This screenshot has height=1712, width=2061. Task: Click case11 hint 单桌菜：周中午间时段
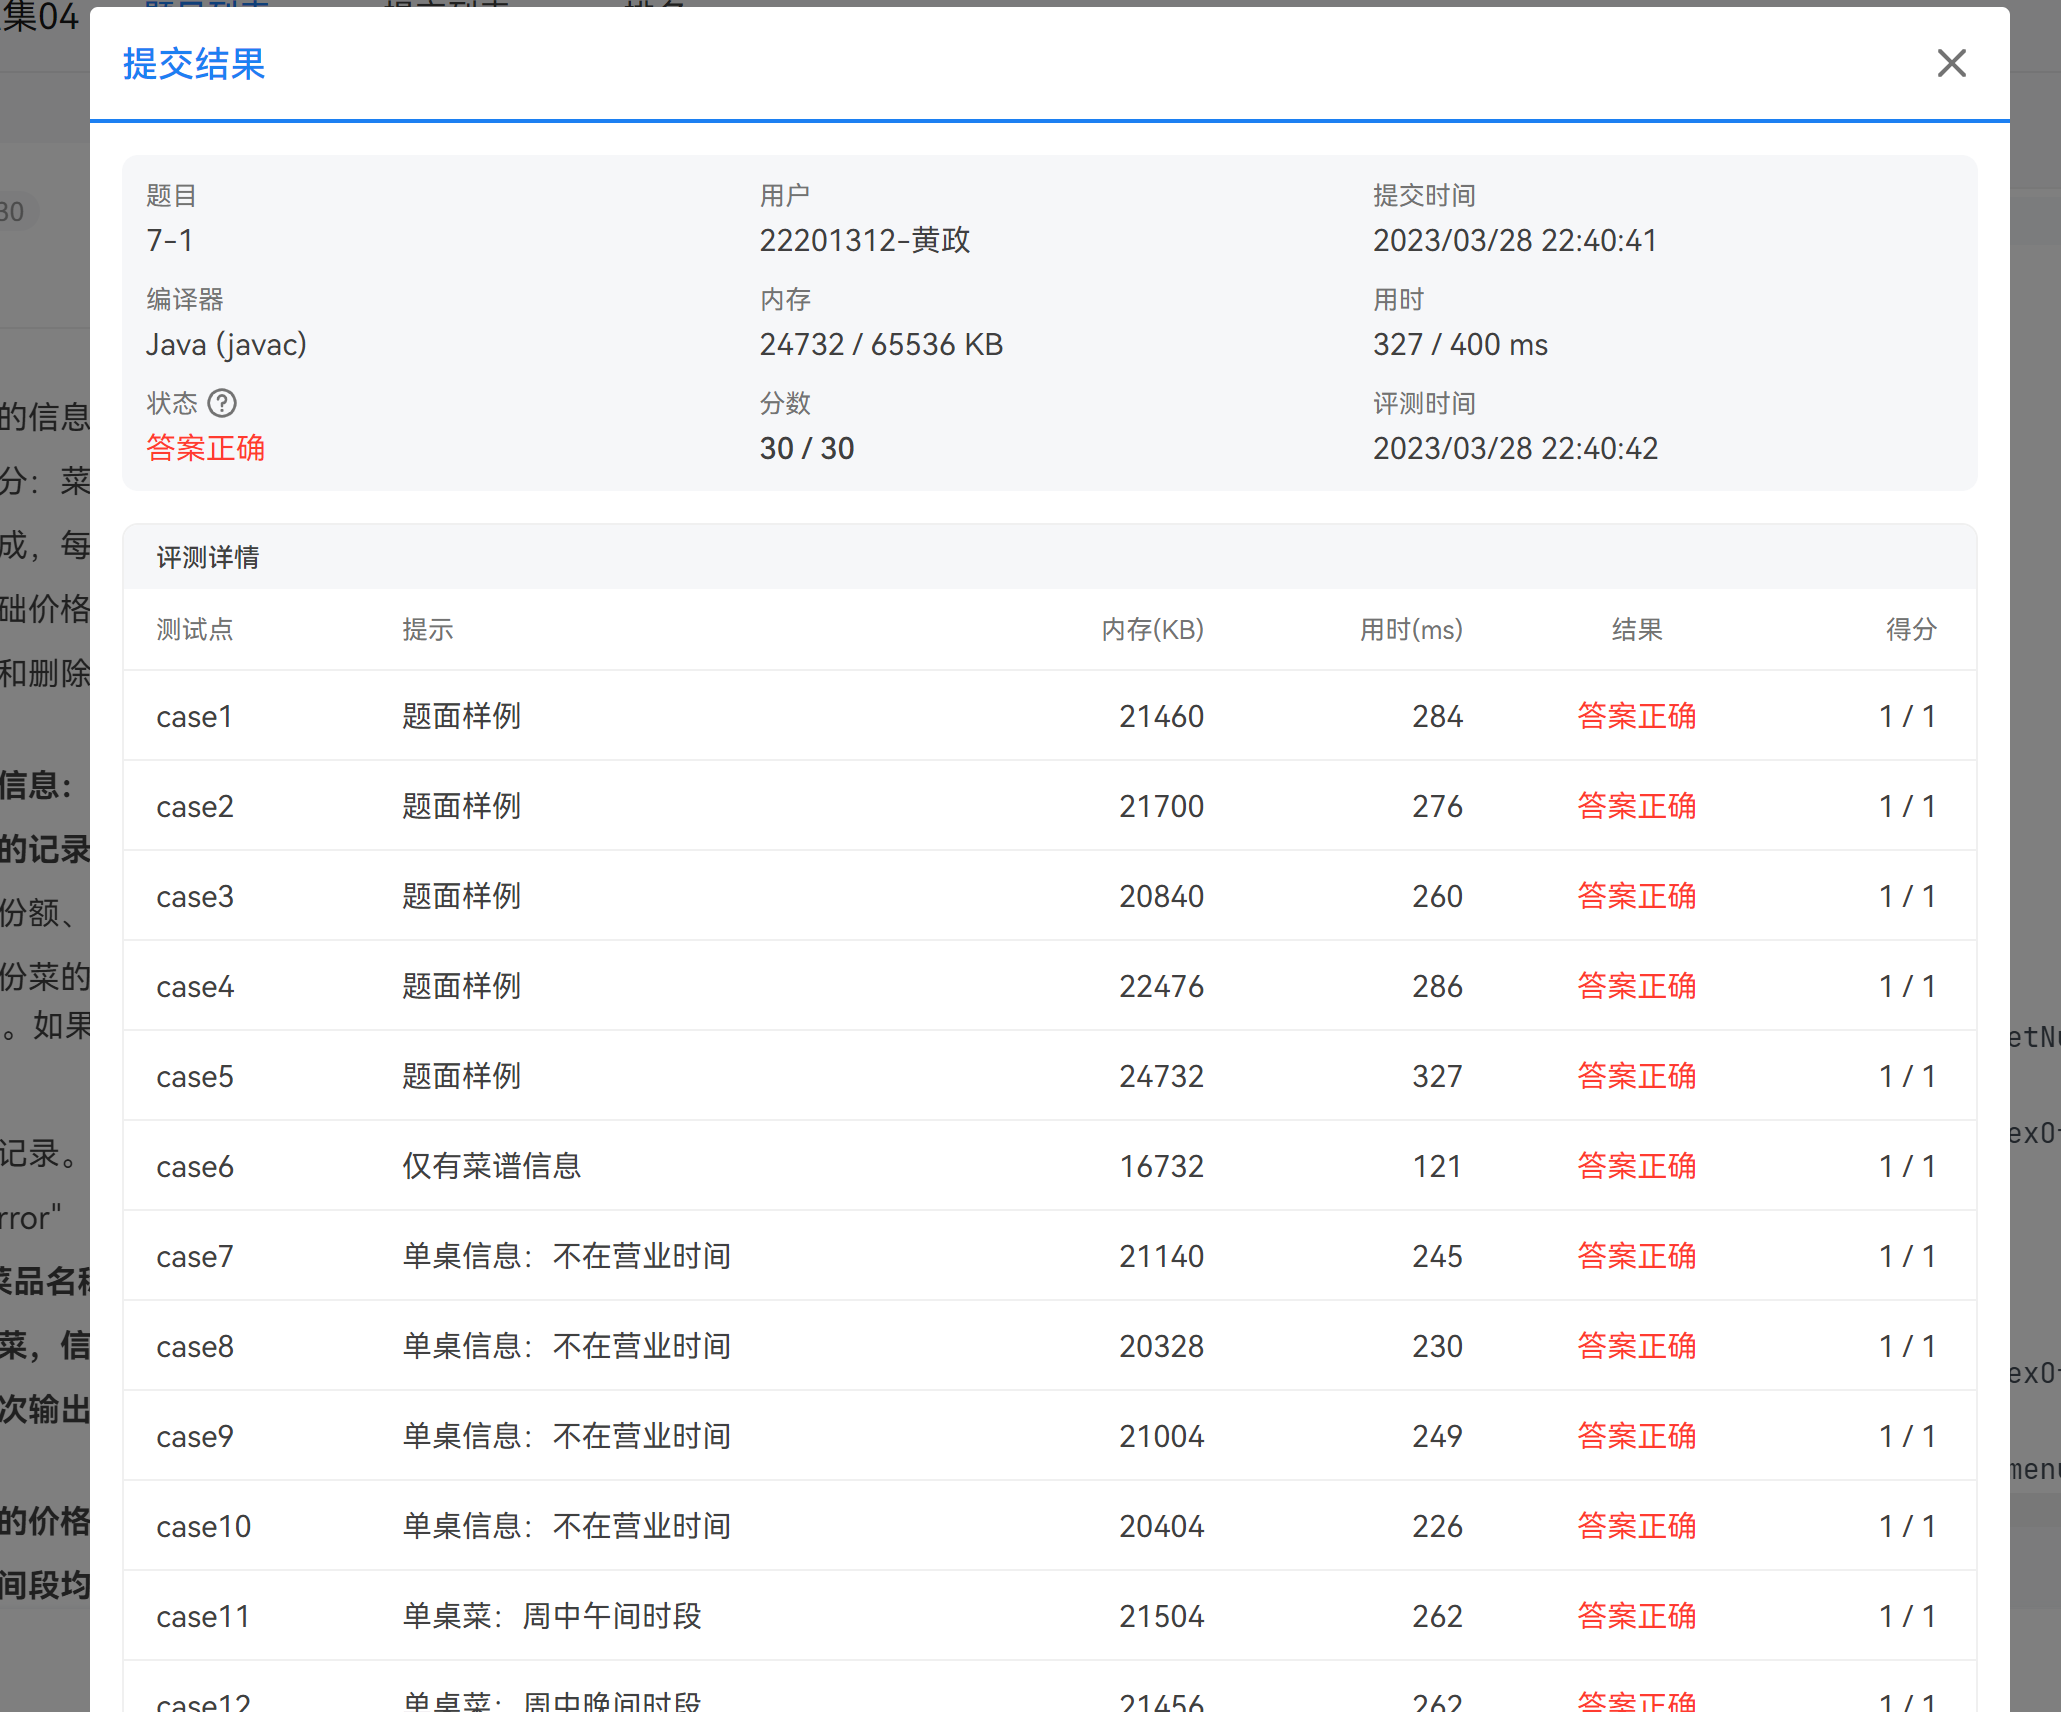[552, 1616]
